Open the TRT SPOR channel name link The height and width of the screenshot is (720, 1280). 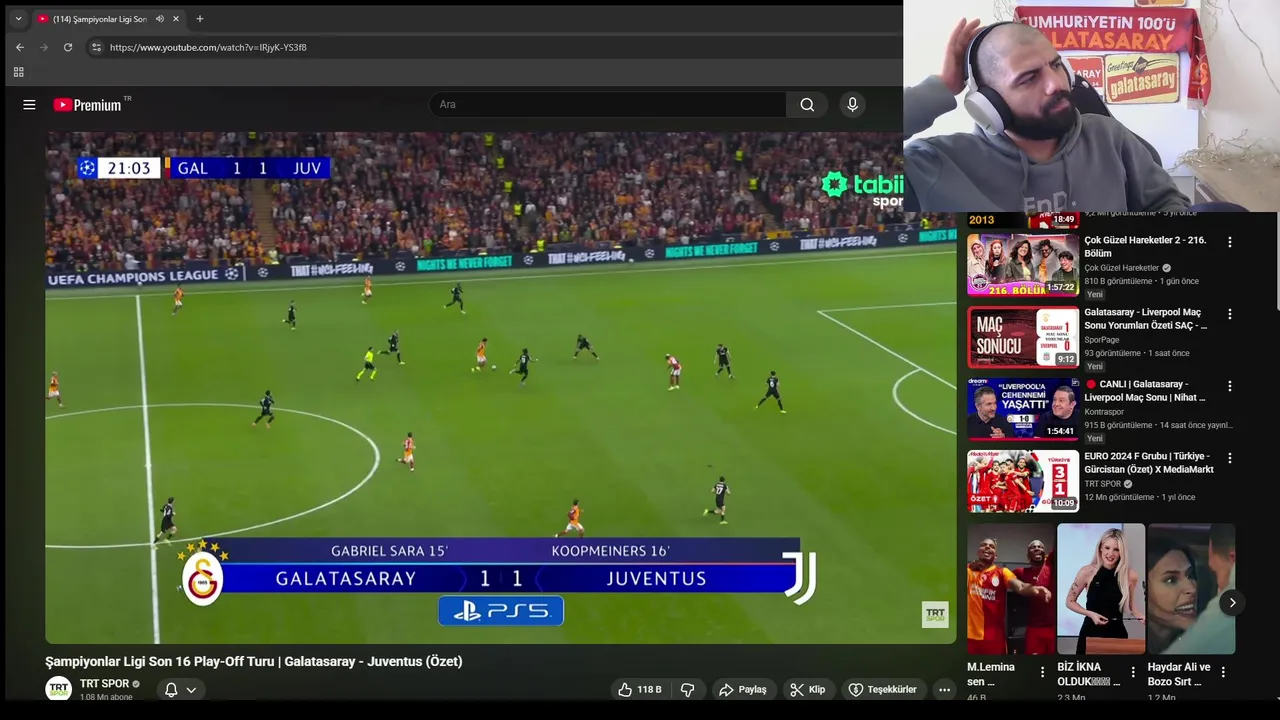[105, 684]
